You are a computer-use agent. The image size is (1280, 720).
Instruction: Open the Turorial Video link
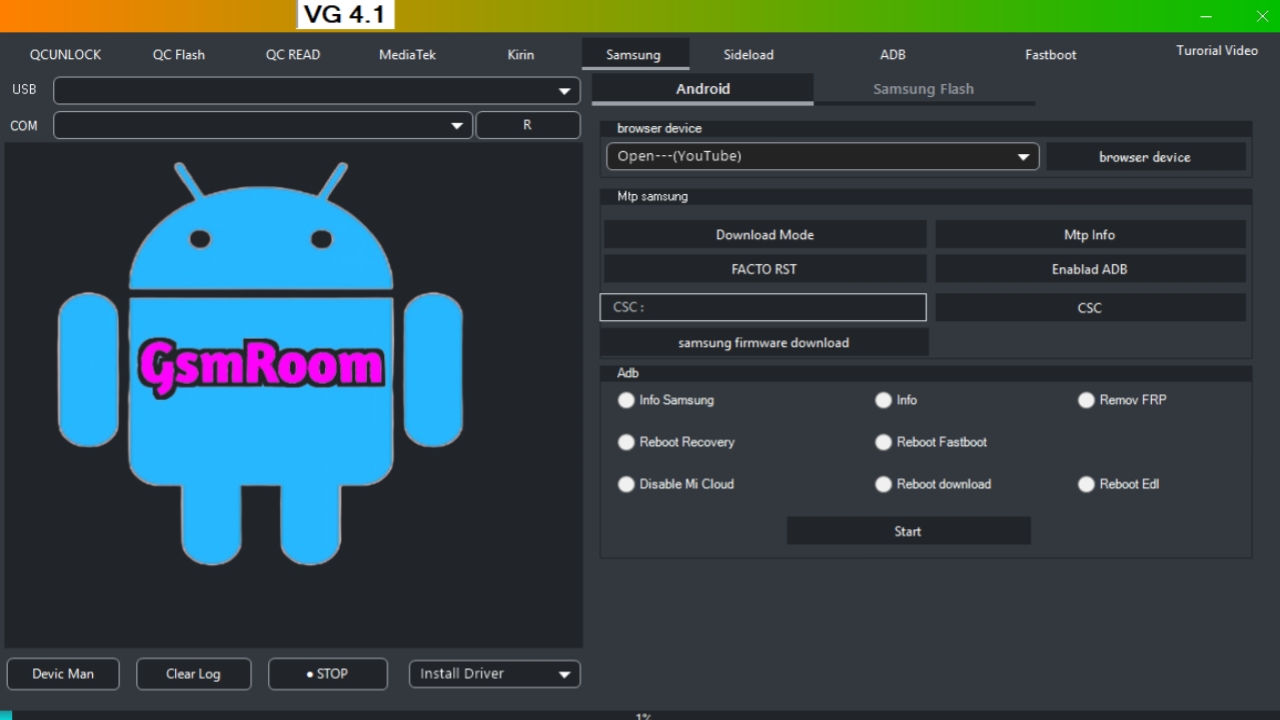[x=1216, y=51]
